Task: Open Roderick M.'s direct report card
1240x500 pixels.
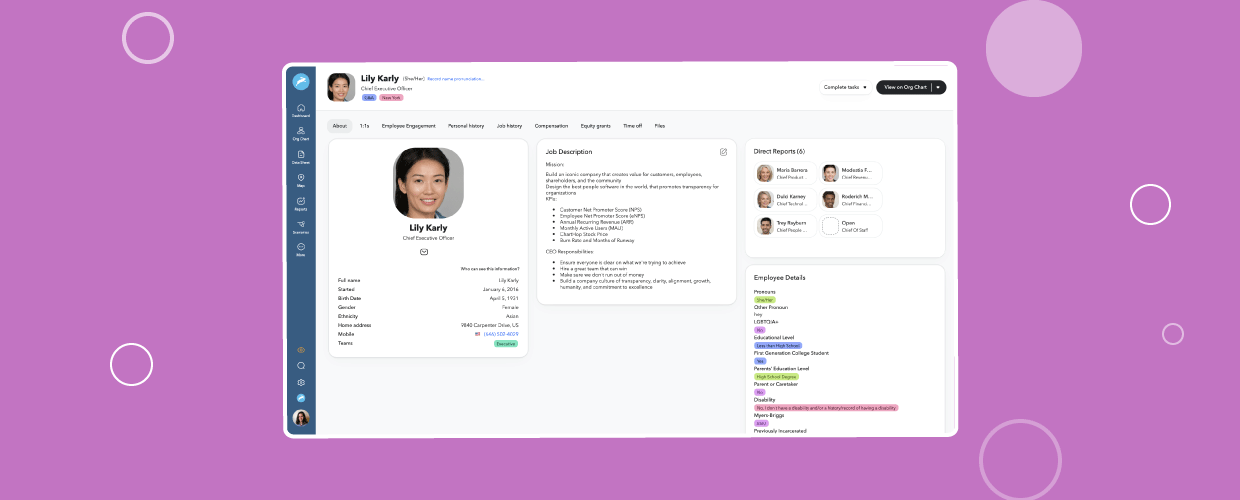Action: (850, 199)
